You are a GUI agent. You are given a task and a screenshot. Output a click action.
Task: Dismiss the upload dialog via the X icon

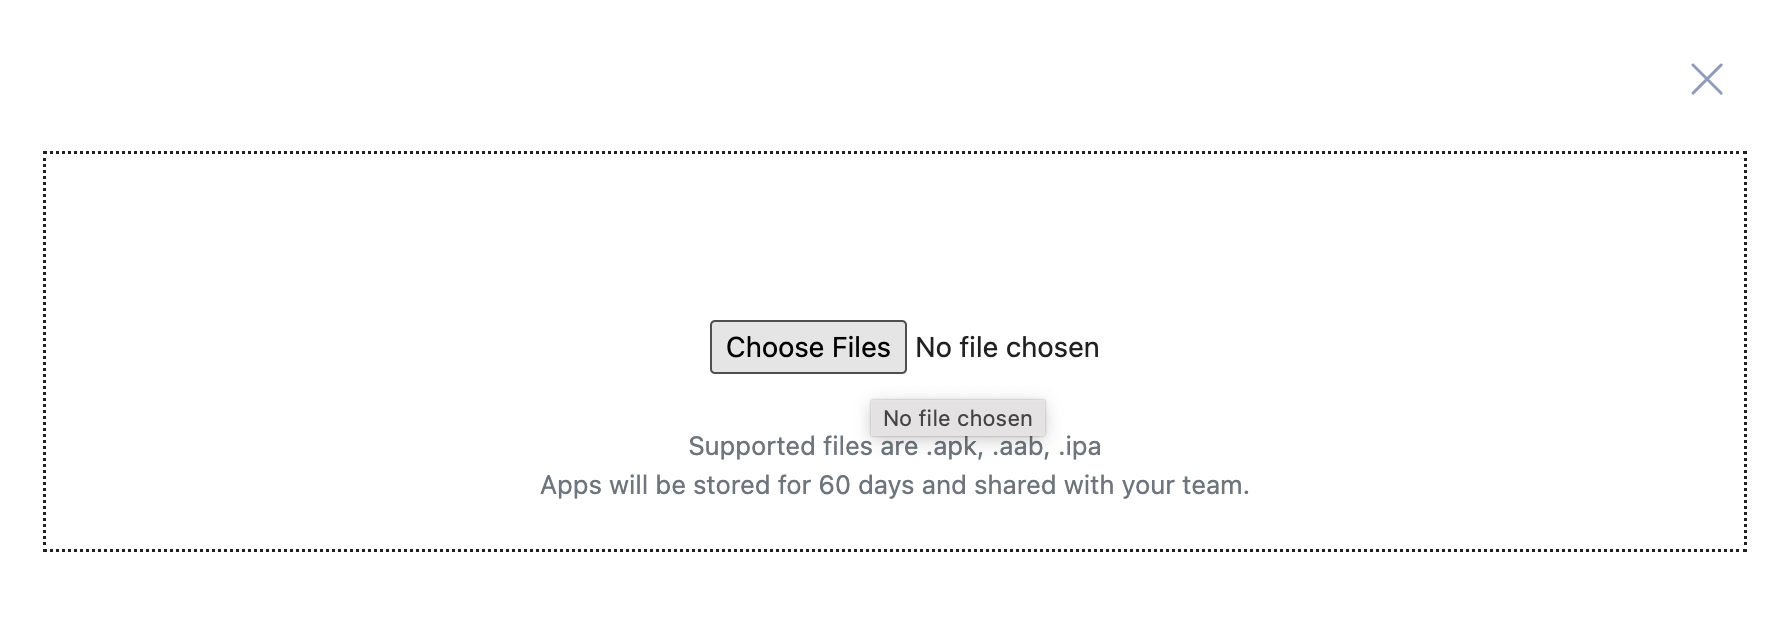[1708, 80]
